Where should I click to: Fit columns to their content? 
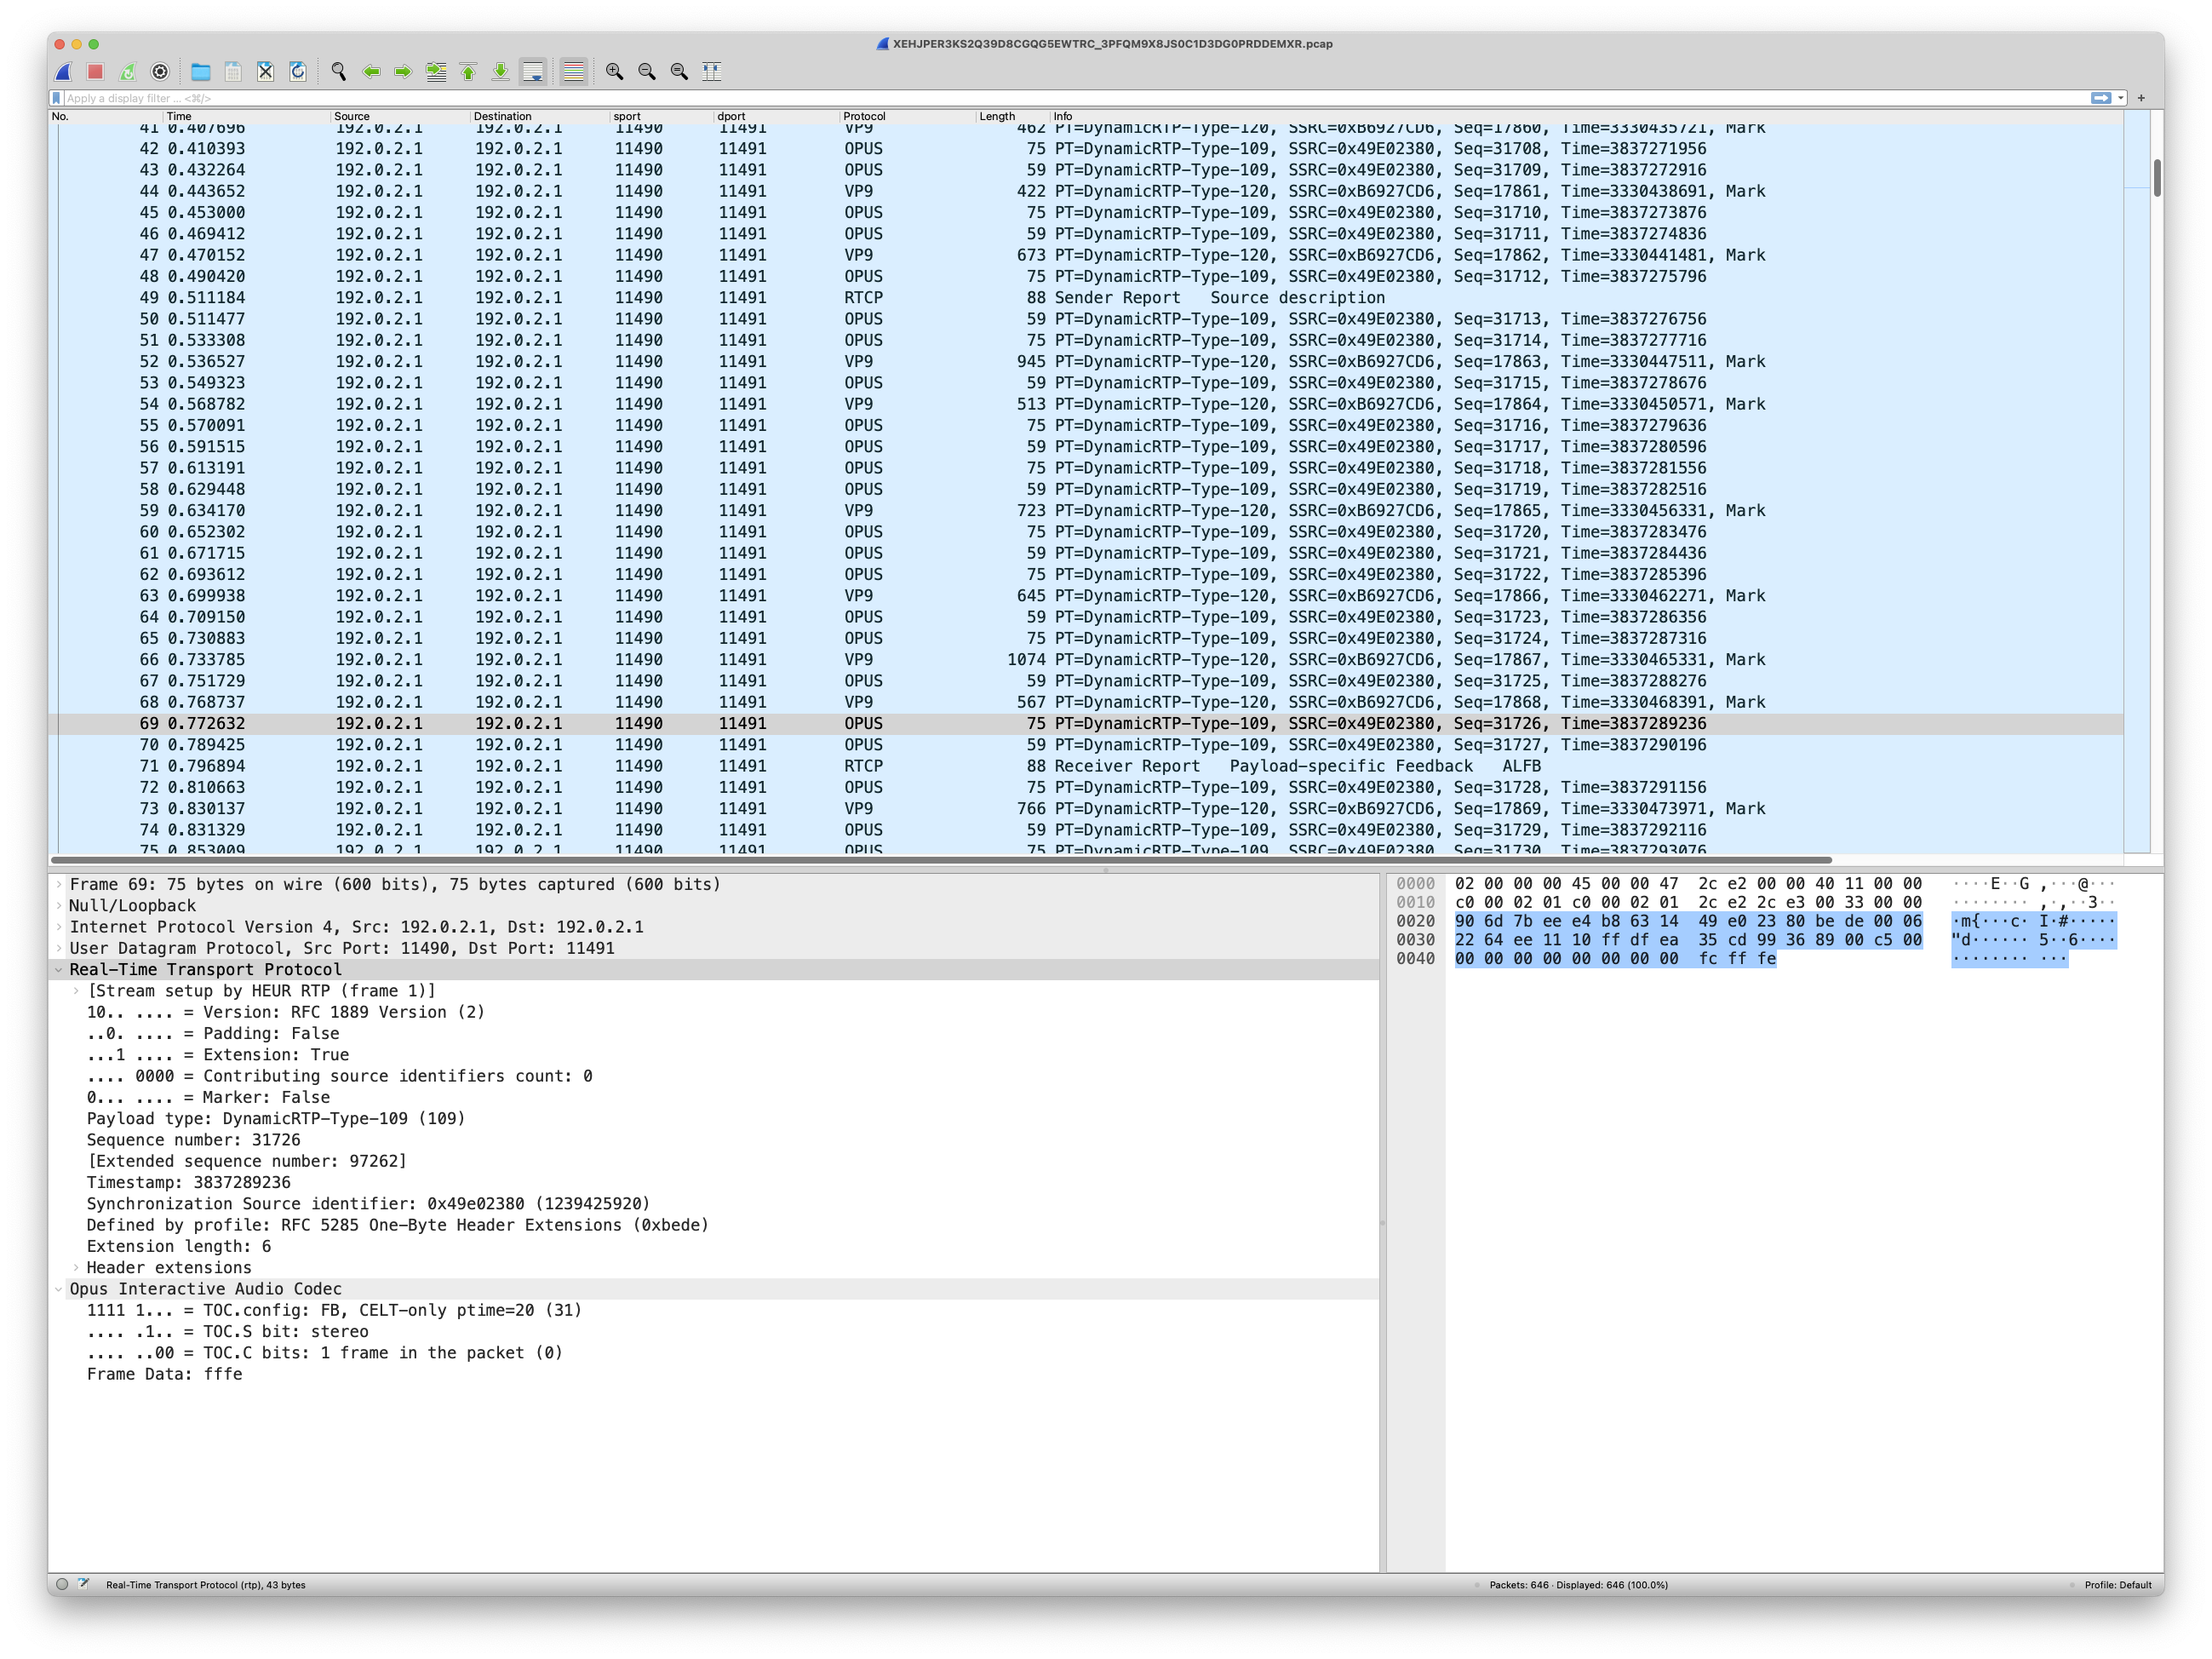click(x=711, y=71)
